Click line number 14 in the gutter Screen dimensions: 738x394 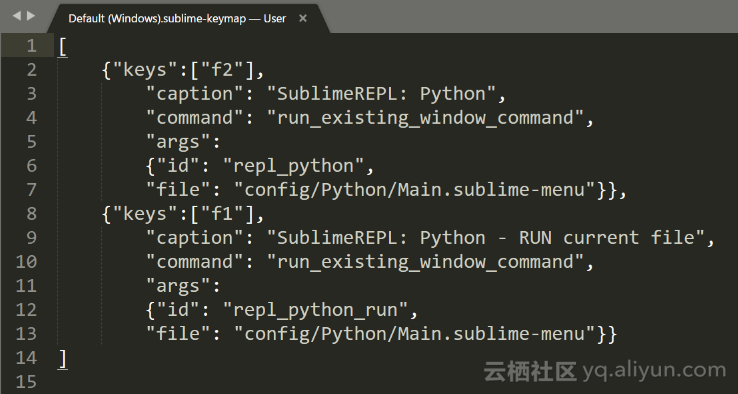26,358
